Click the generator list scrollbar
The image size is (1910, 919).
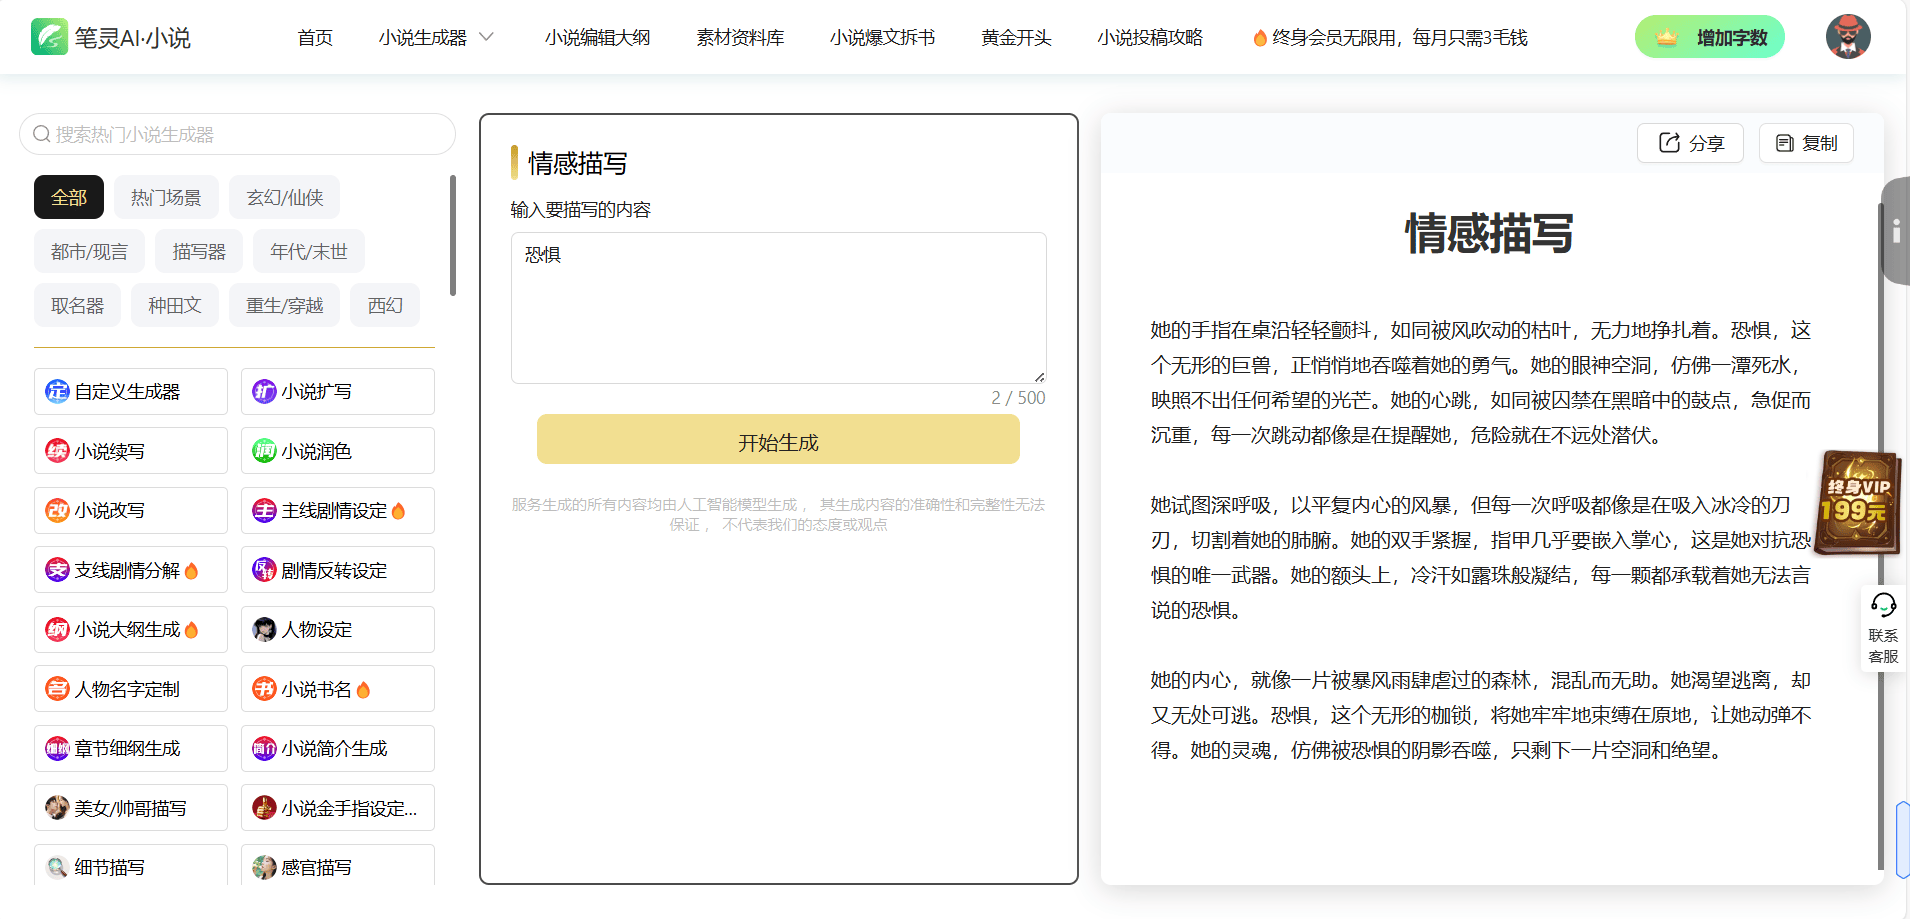453,236
